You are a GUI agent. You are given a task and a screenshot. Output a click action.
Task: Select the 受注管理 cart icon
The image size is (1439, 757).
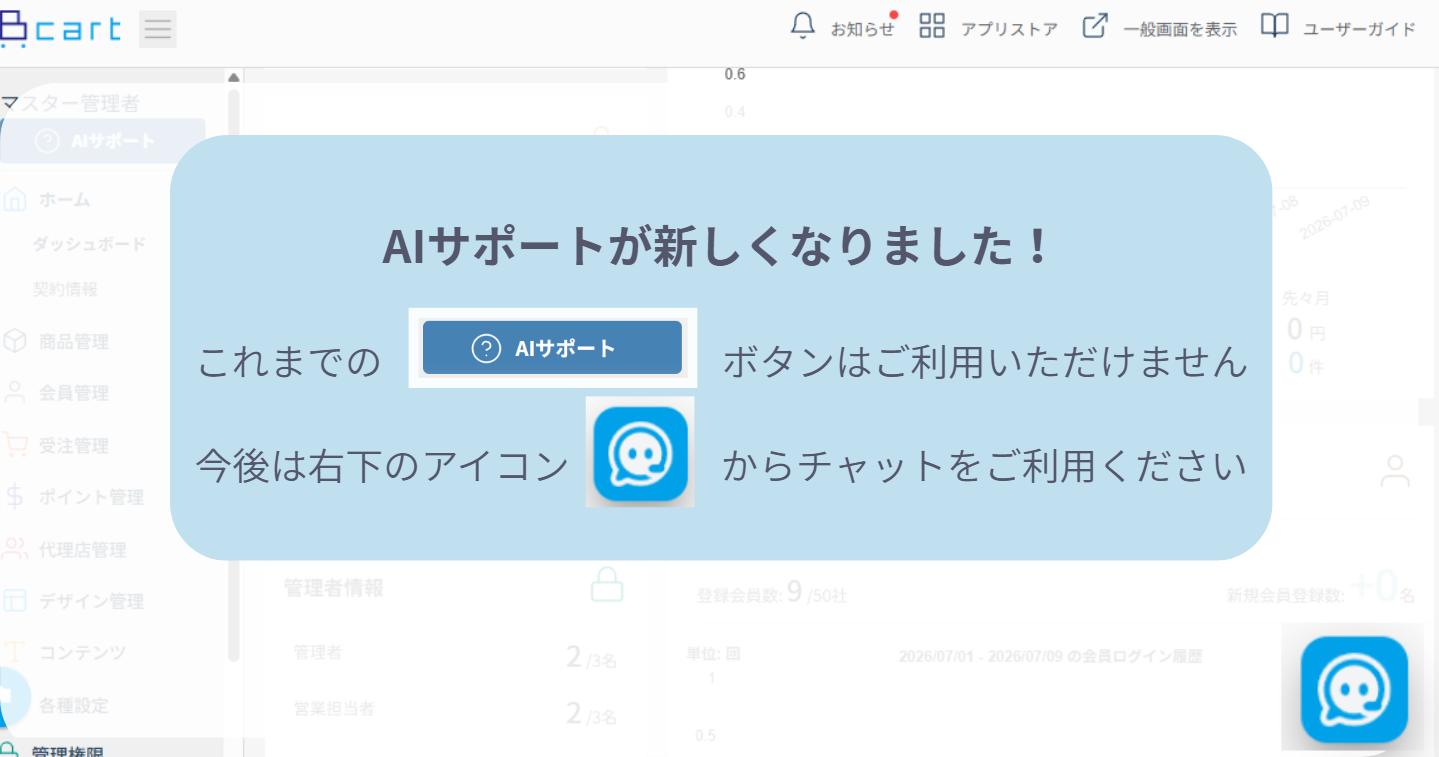15,445
